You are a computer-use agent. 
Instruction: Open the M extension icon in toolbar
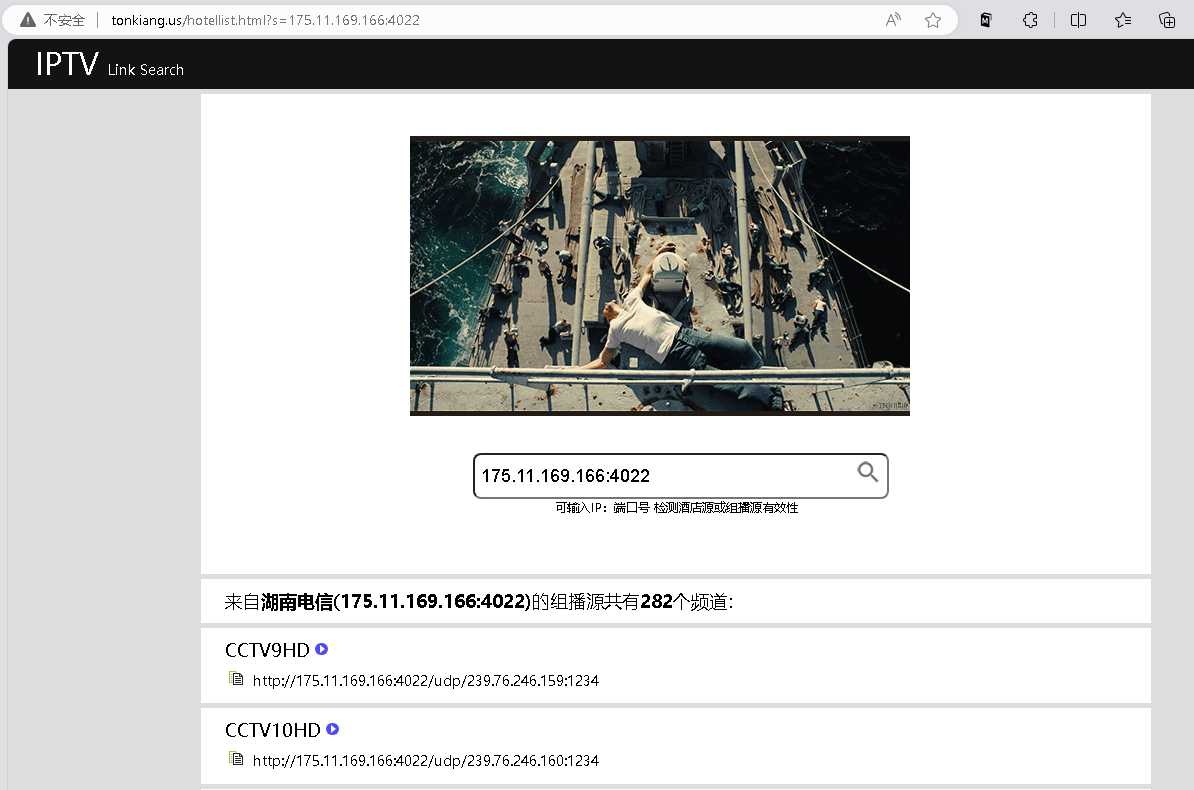coord(985,20)
